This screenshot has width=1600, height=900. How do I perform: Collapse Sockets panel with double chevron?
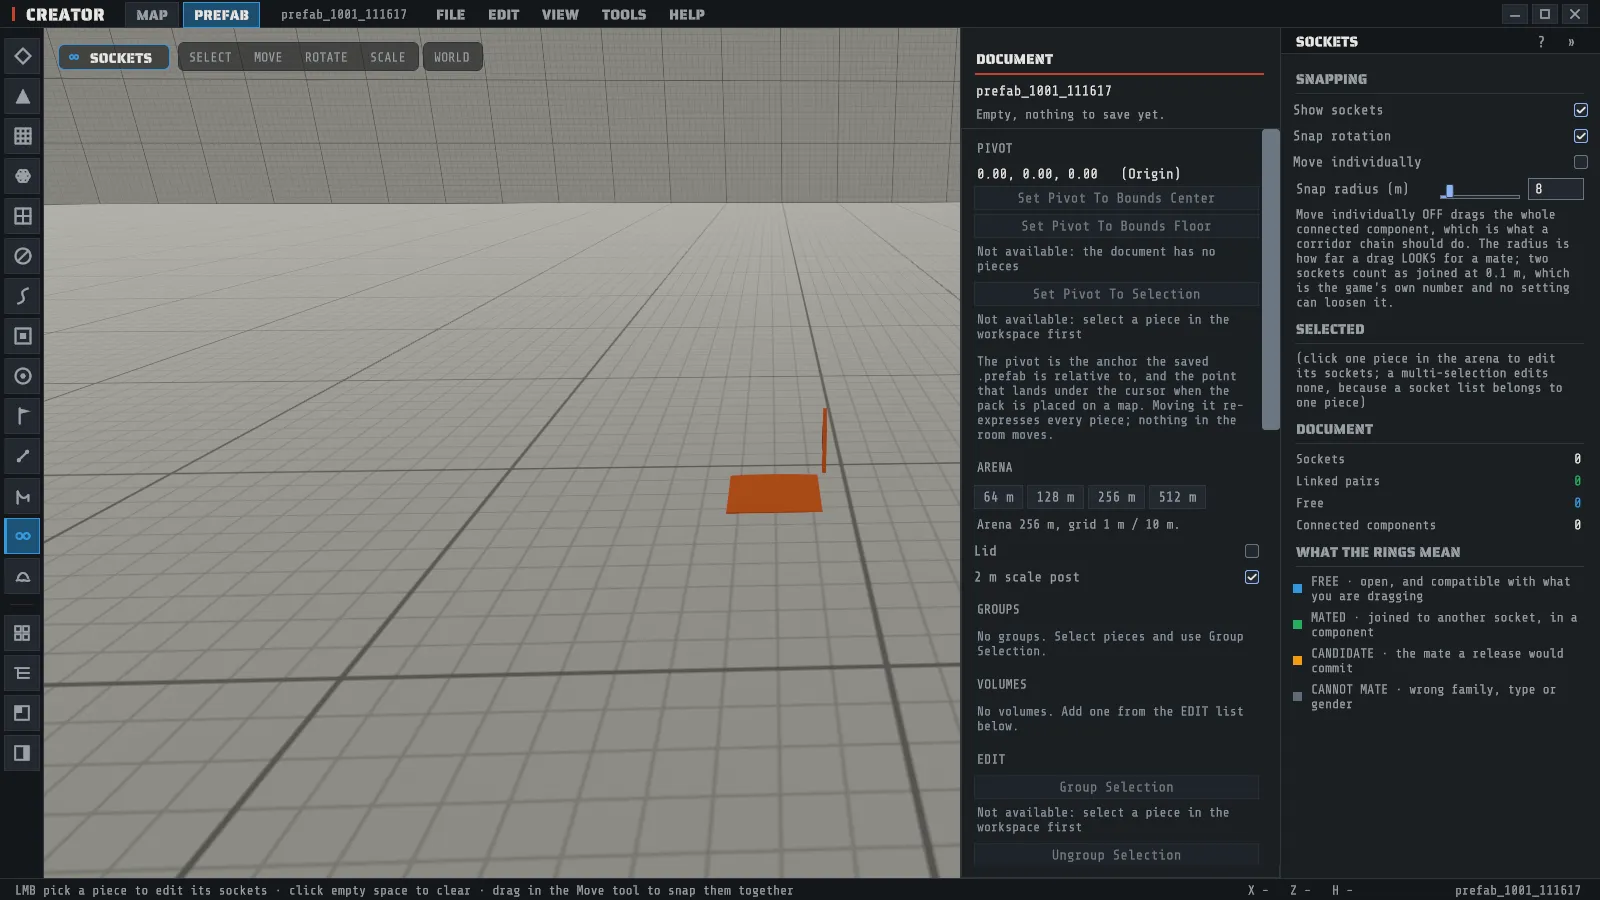(1571, 42)
